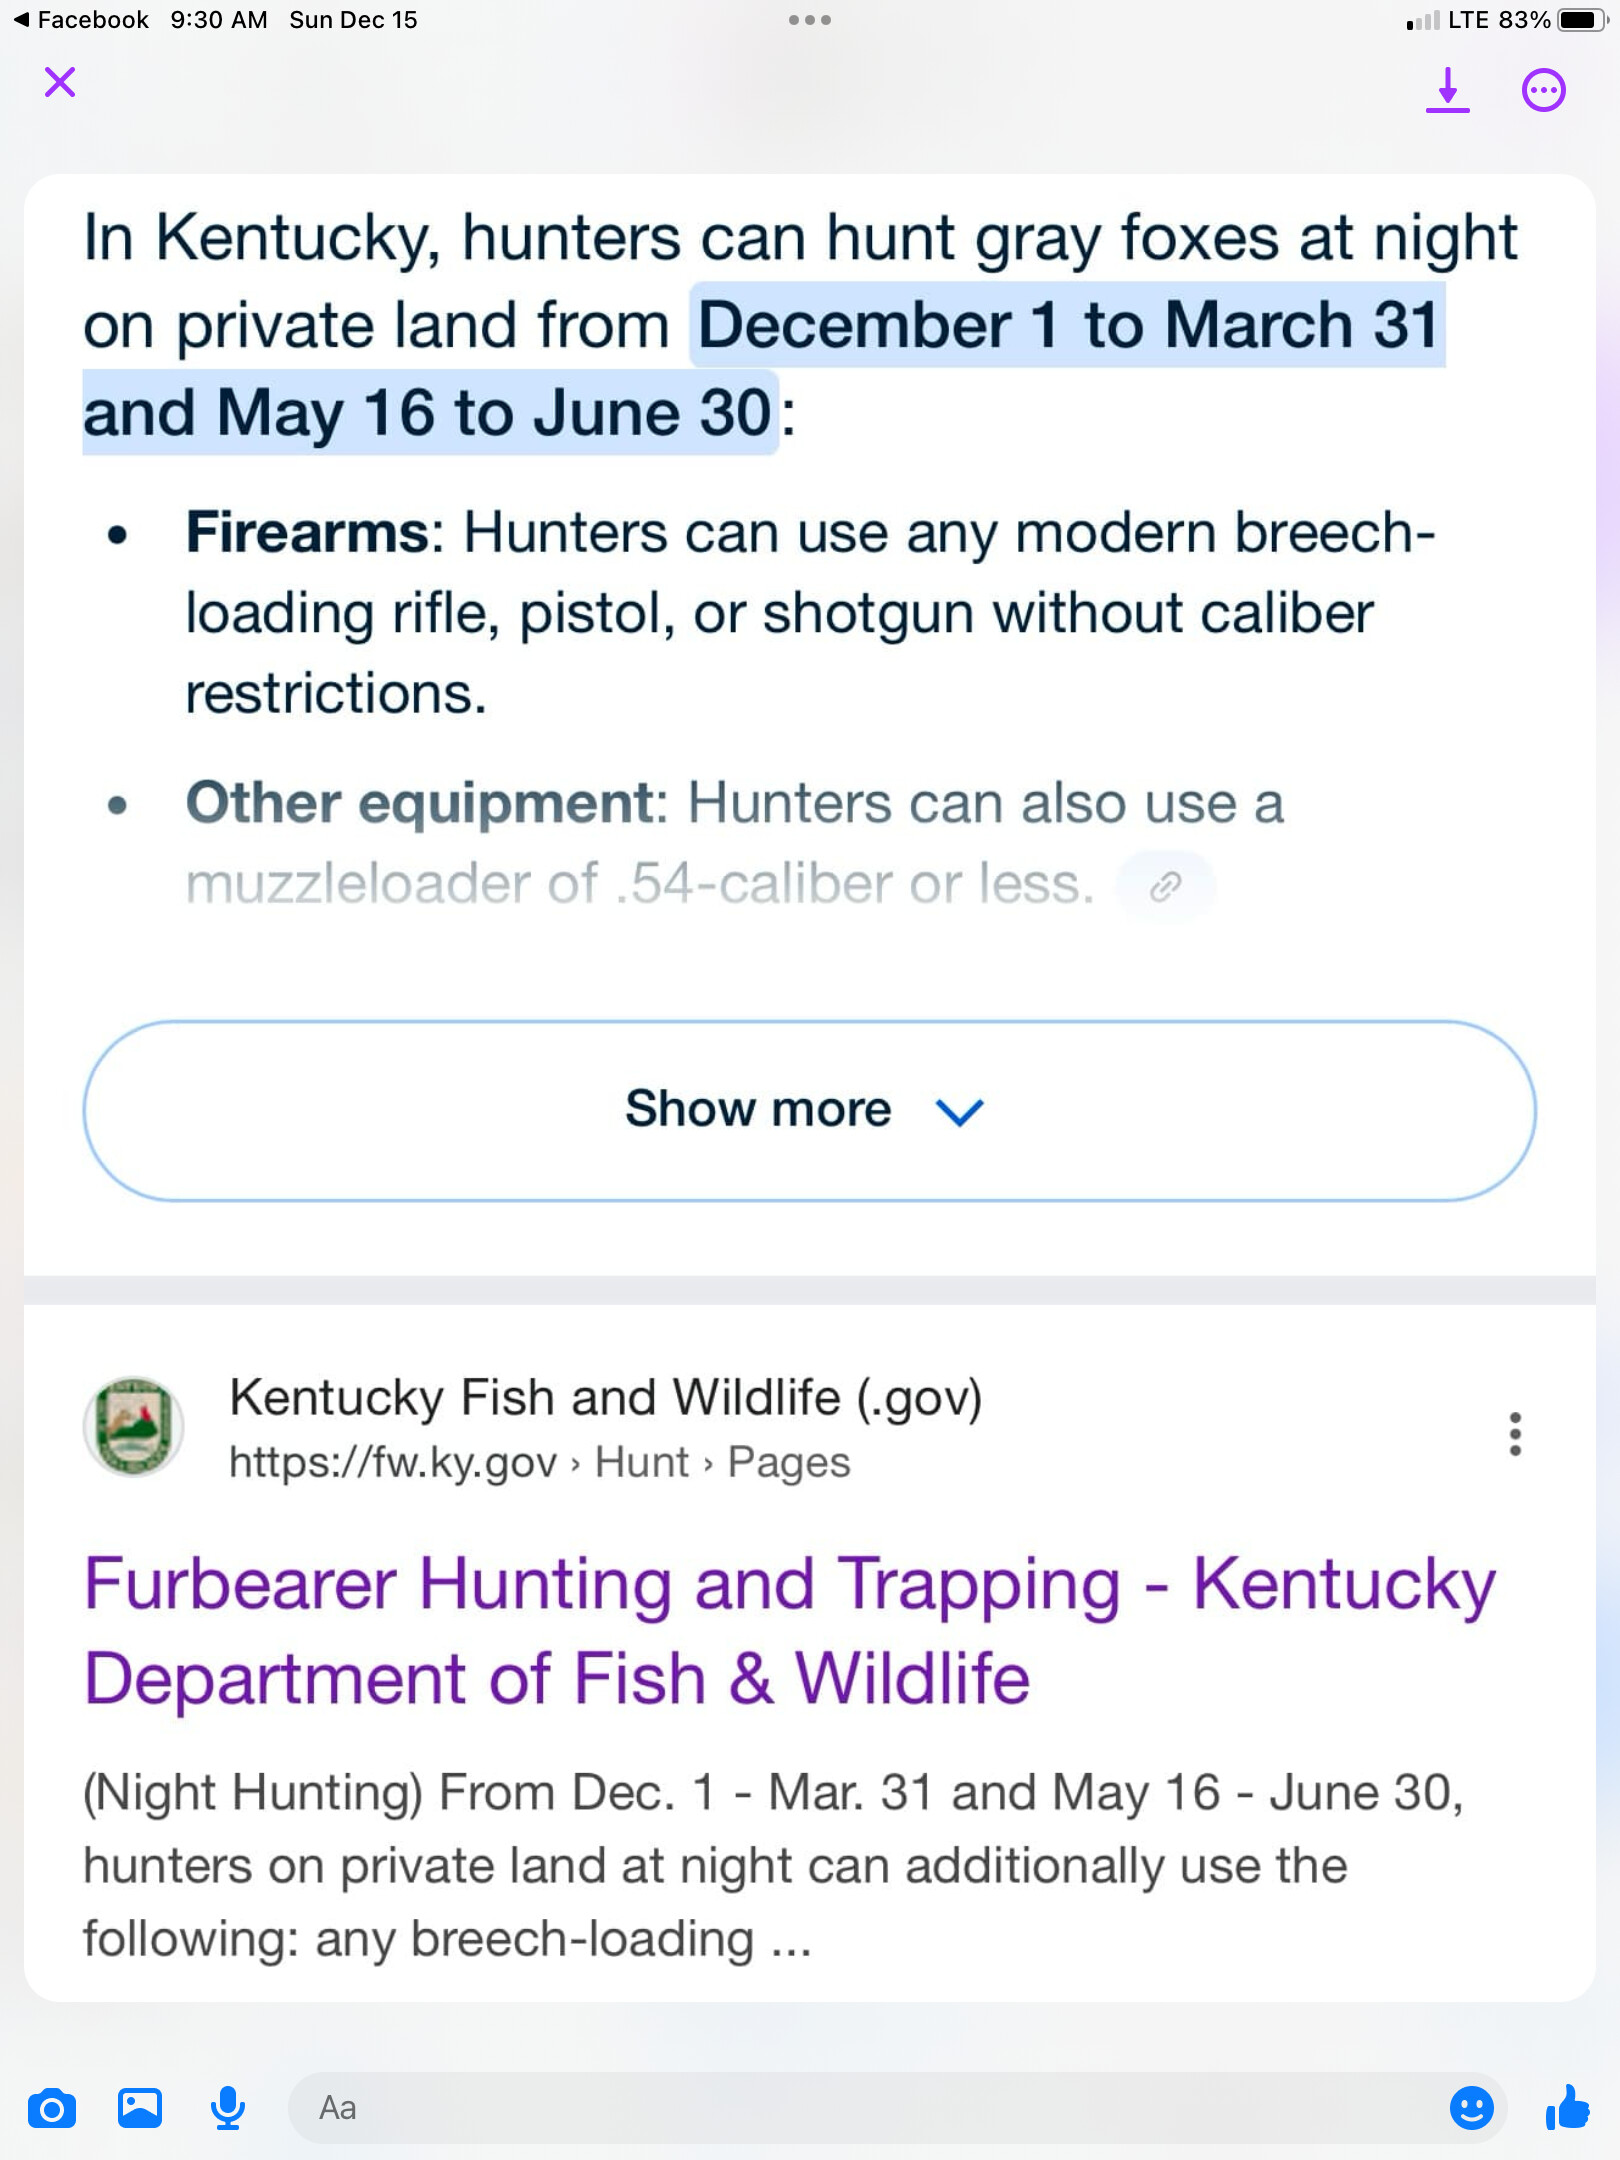1620x2160 pixels.
Task: Tap the Kentucky Fish and Wildlife logo
Action: 133,1427
